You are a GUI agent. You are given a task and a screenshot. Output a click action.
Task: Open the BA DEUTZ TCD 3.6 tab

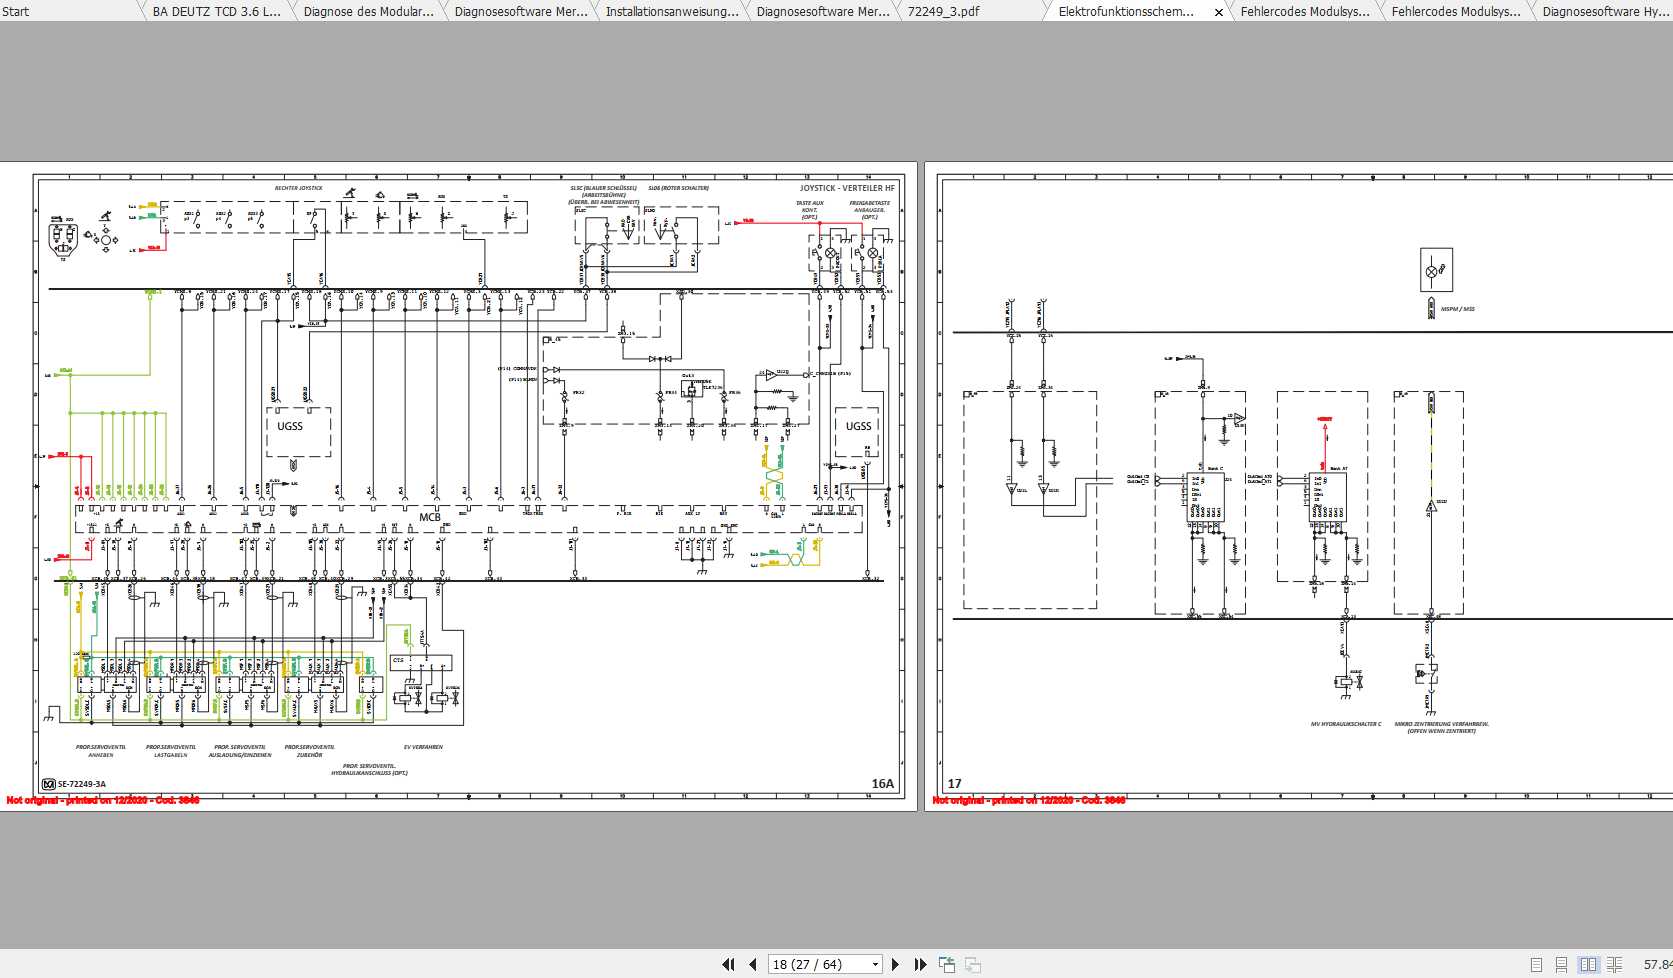tap(216, 12)
